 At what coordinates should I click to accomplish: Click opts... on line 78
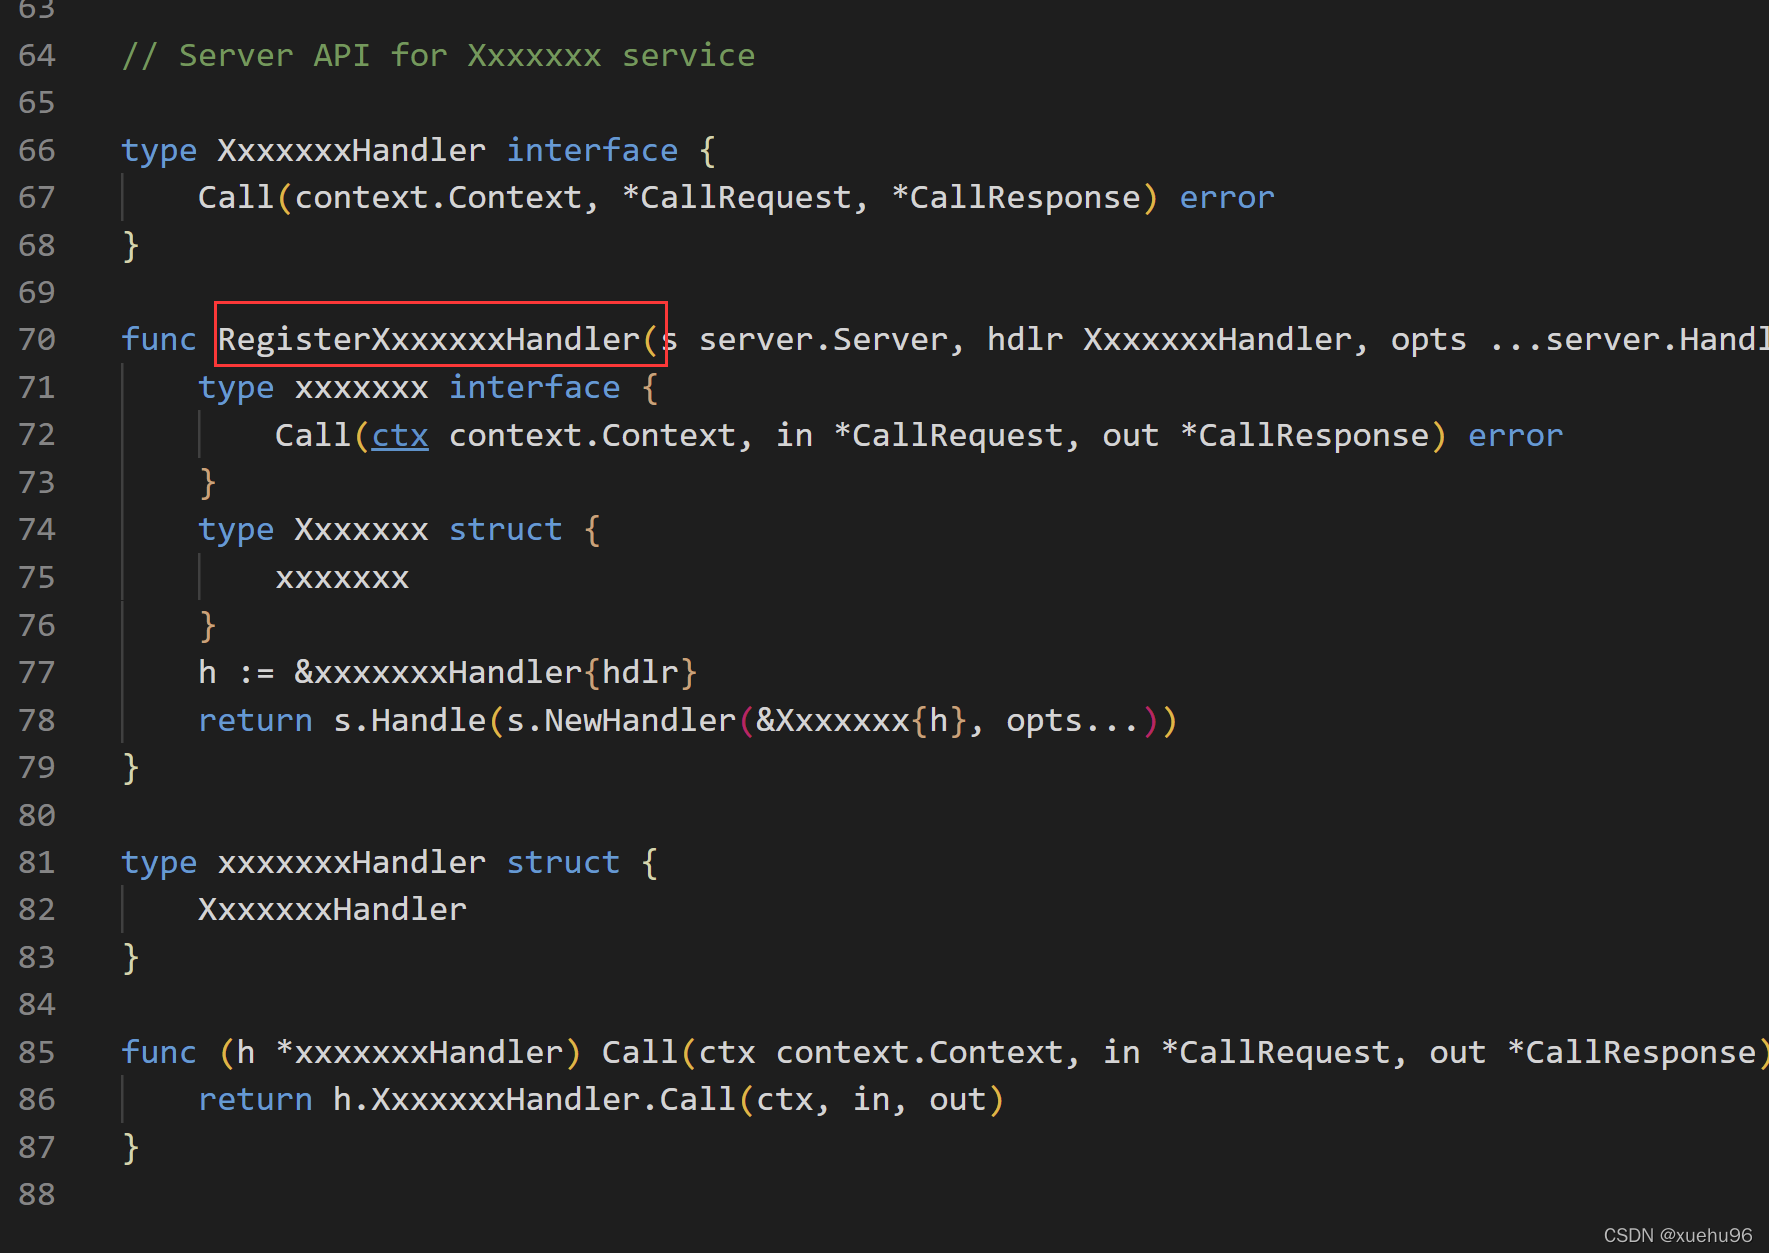click(1073, 720)
